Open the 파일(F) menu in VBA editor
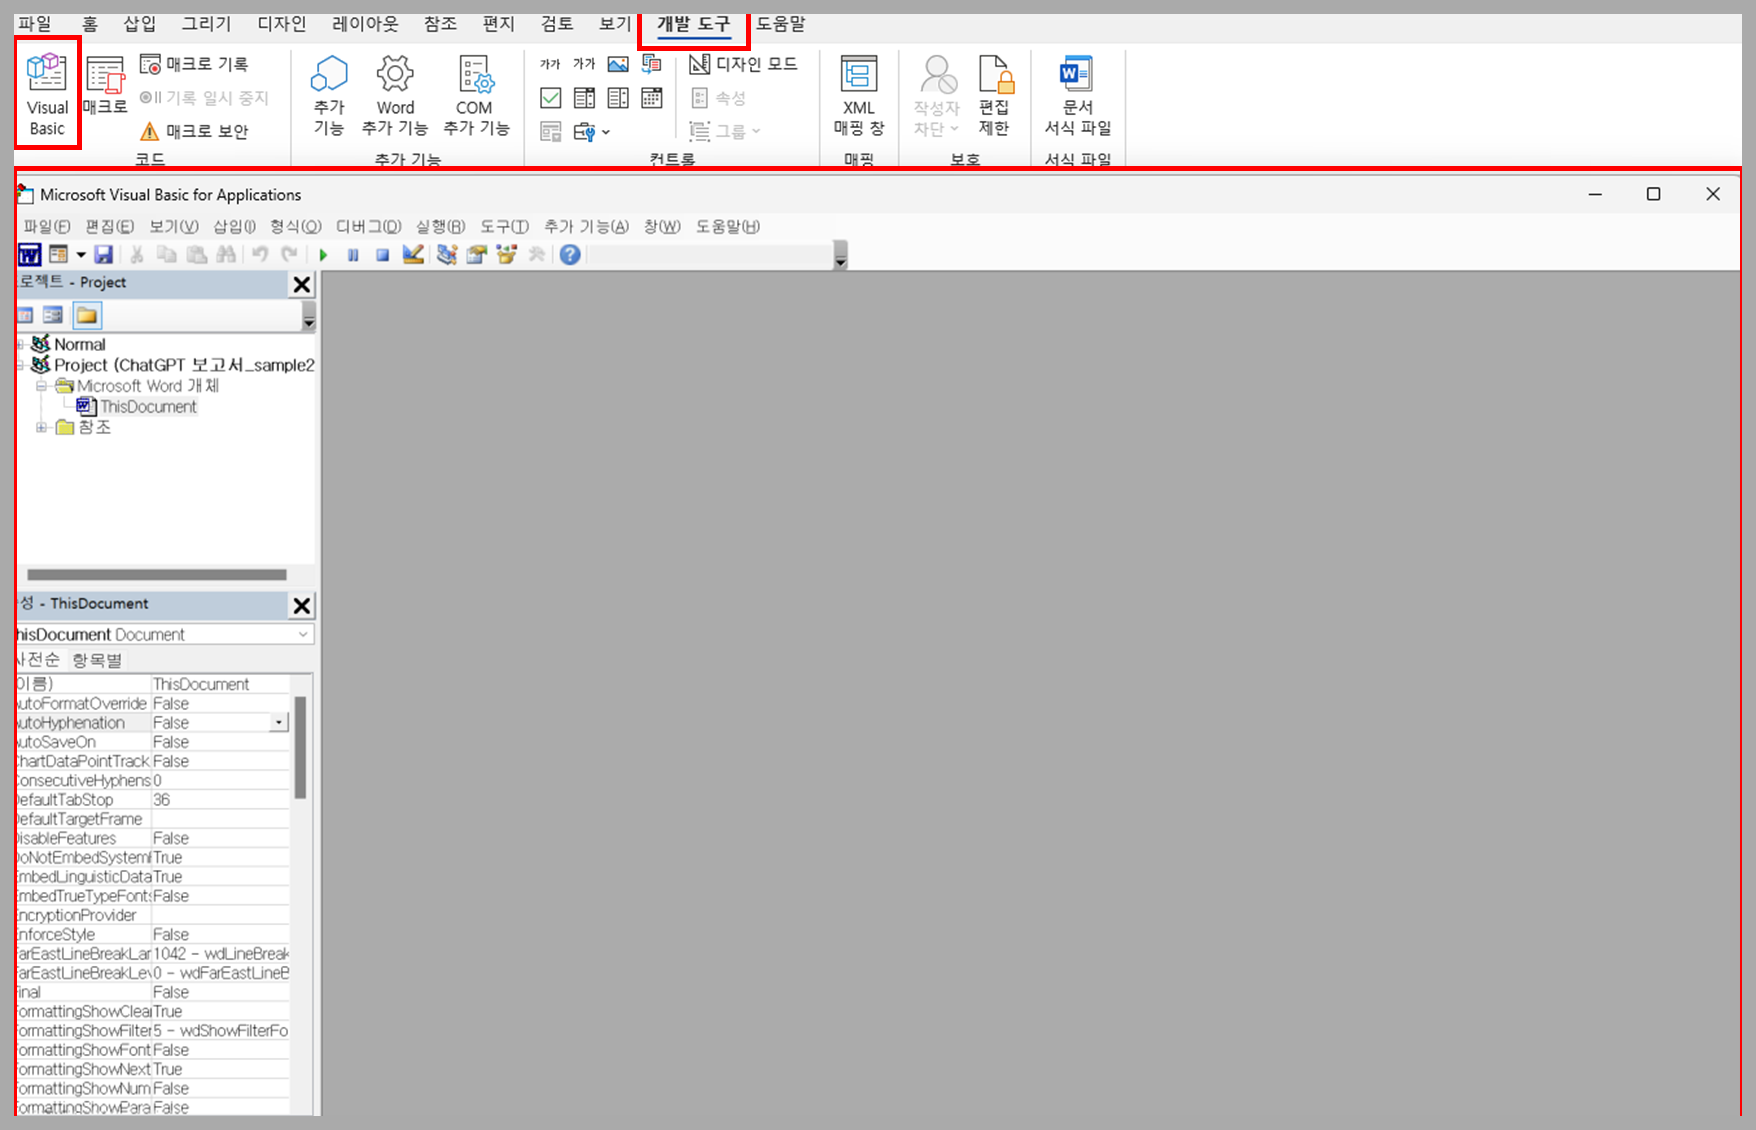The height and width of the screenshot is (1130, 1756). pos(47,227)
